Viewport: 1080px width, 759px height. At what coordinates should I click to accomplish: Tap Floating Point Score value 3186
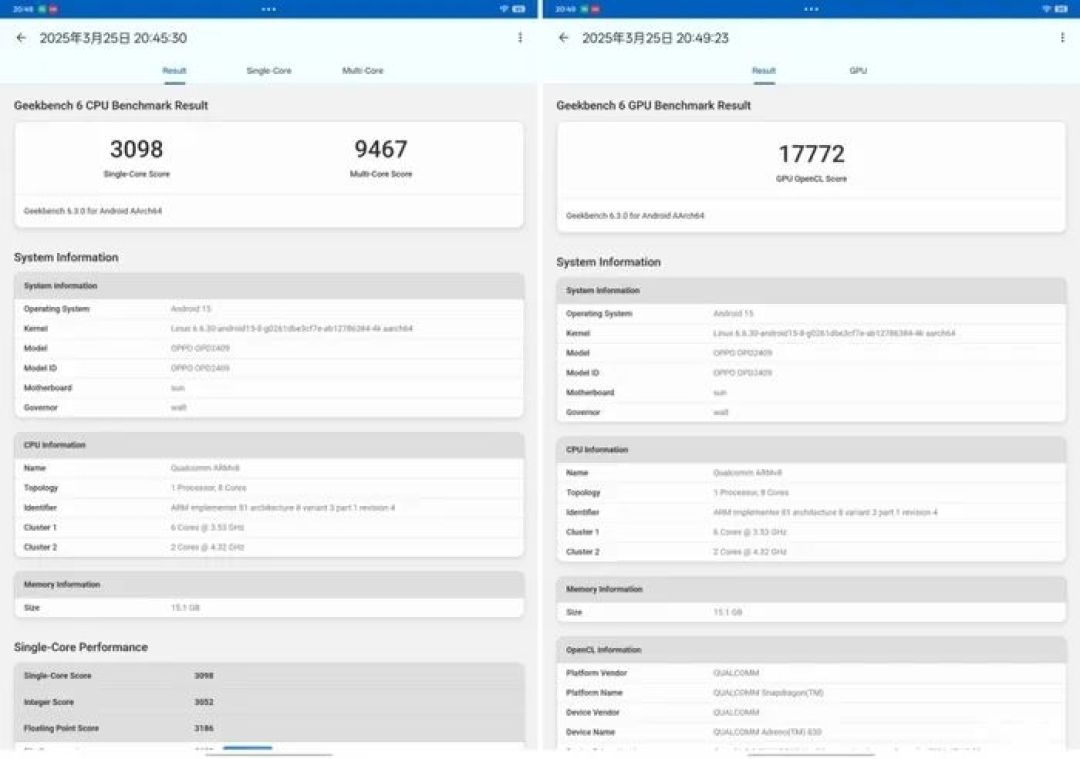point(204,729)
